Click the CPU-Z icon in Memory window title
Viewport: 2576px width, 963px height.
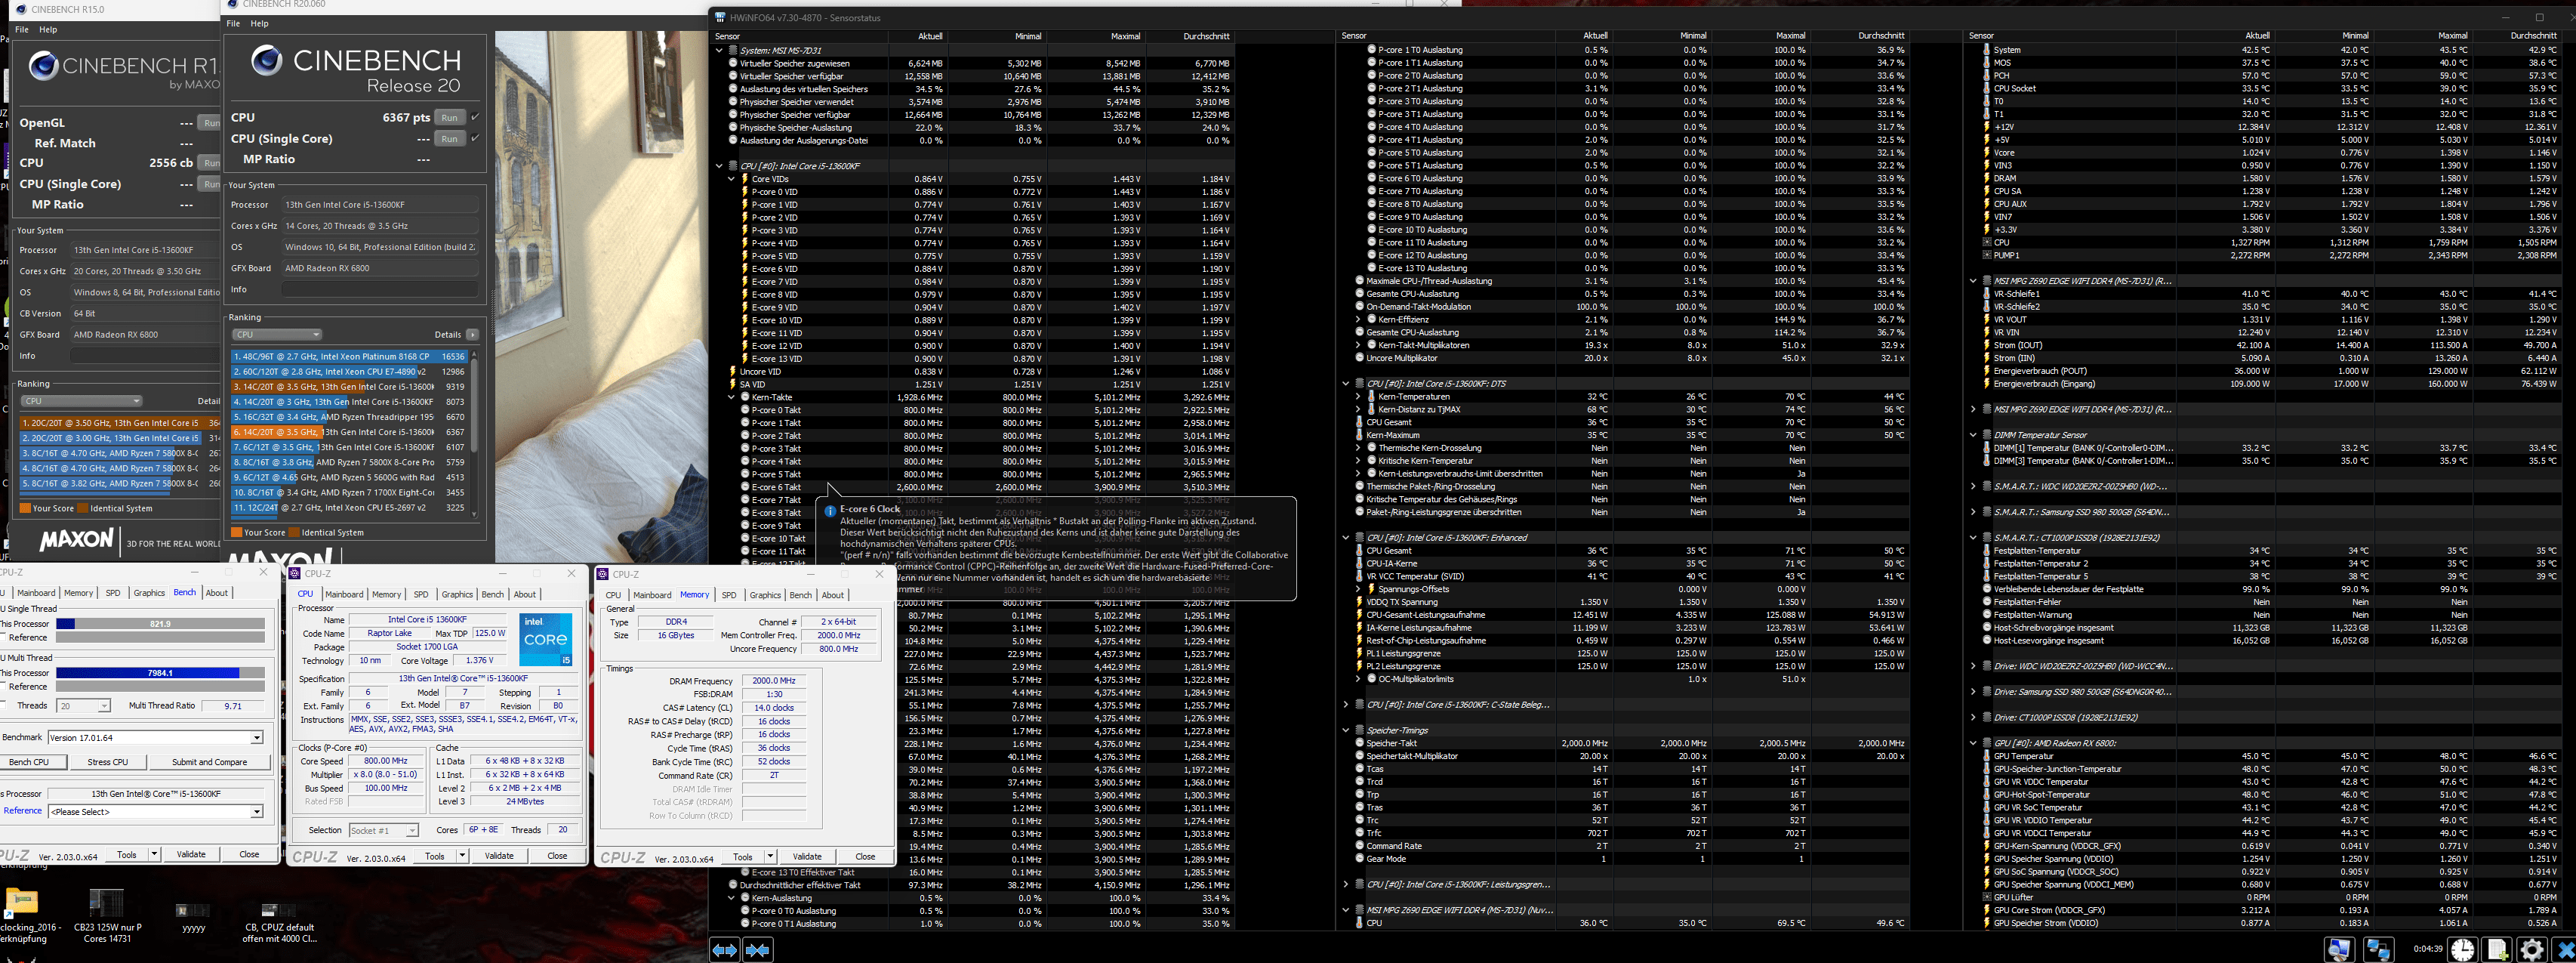603,574
